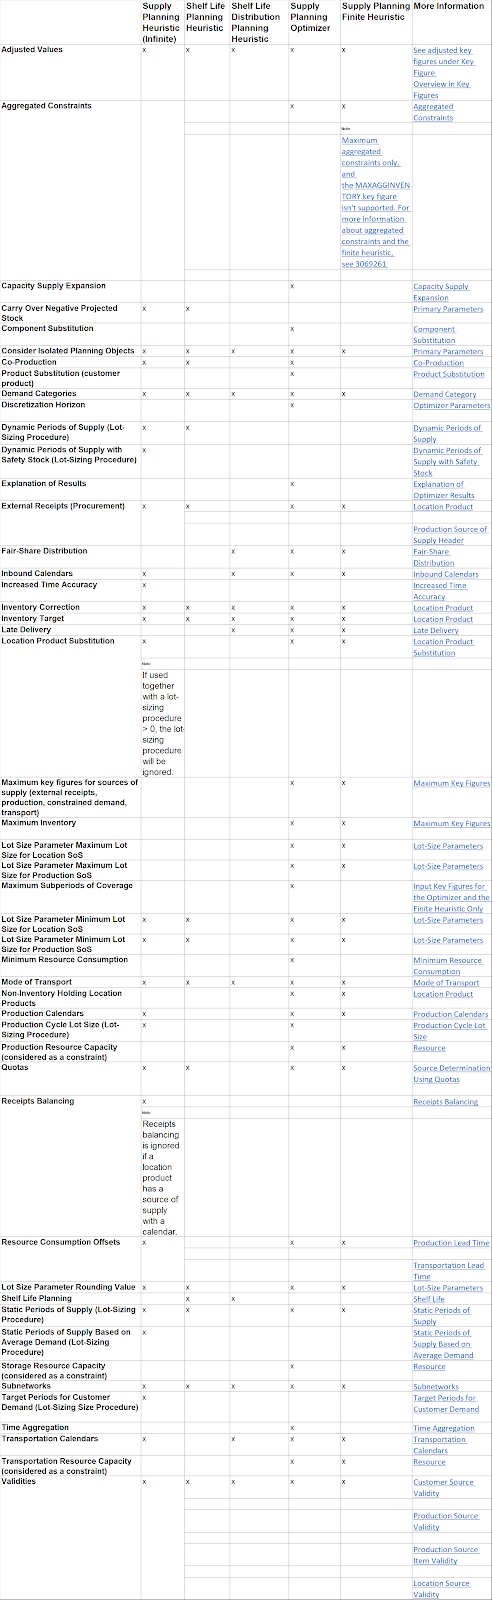Open the Production Cycle Lot Size link
Screen dimensions: 492x1600
[450, 1031]
